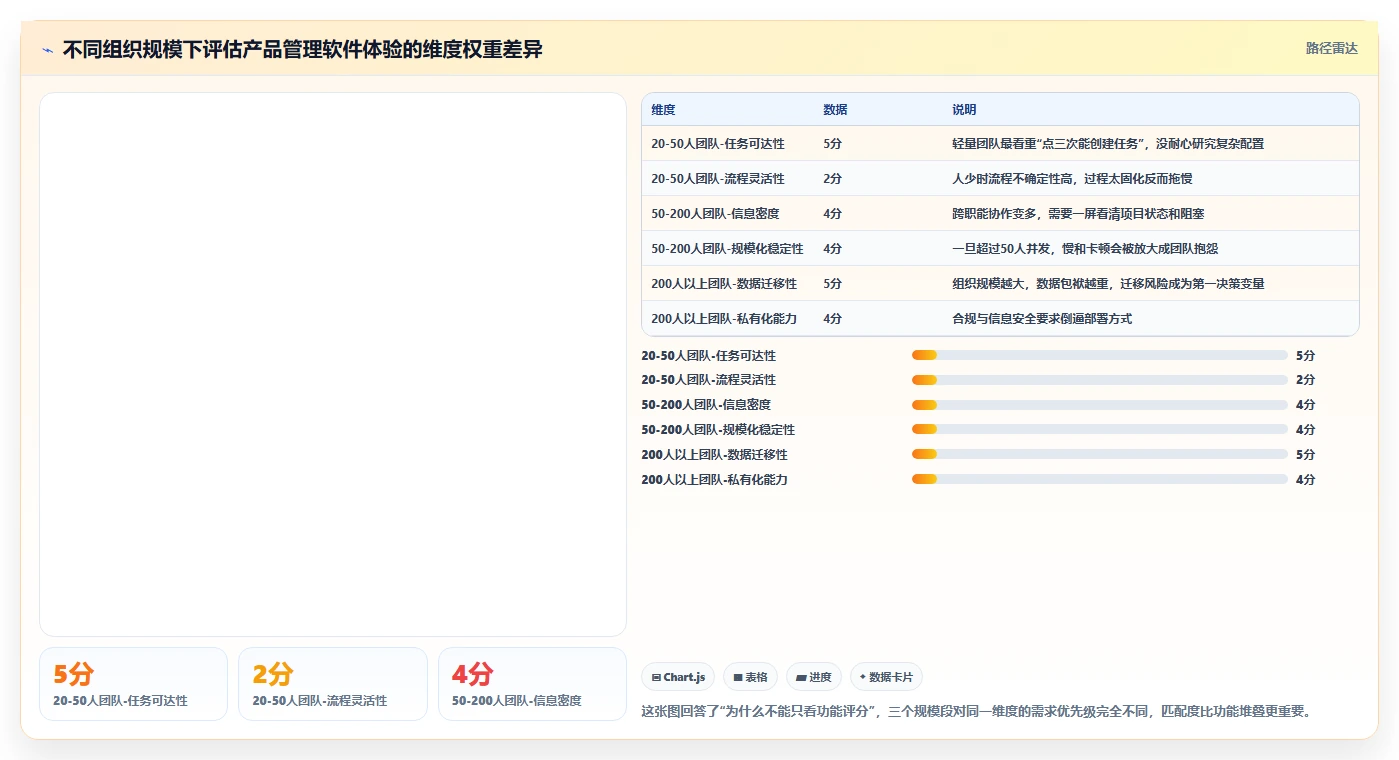This screenshot has width=1399, height=760.
Task: Click the page title 不同组织规模下评估产品管理软件体验的维度权重差异
Action: 302,49
